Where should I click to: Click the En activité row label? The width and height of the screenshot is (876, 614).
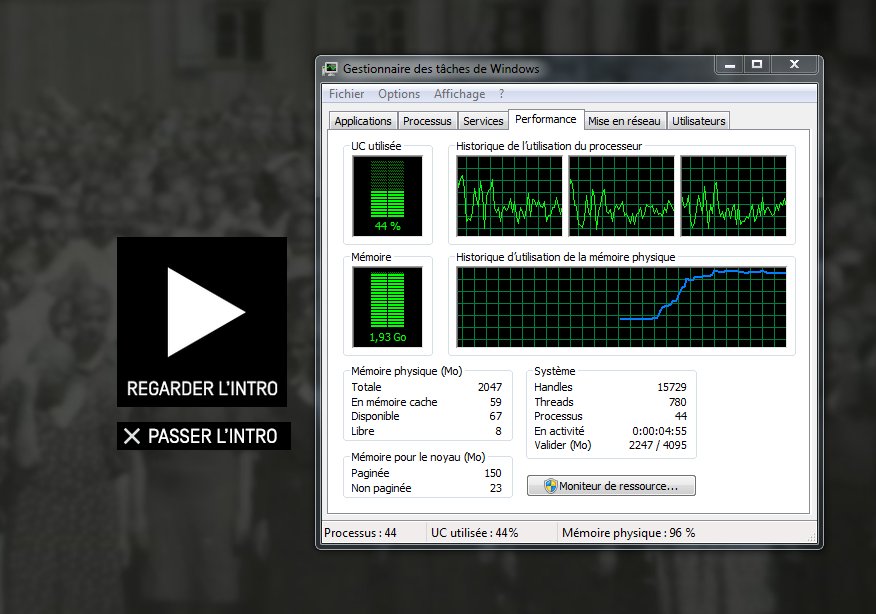click(559, 431)
